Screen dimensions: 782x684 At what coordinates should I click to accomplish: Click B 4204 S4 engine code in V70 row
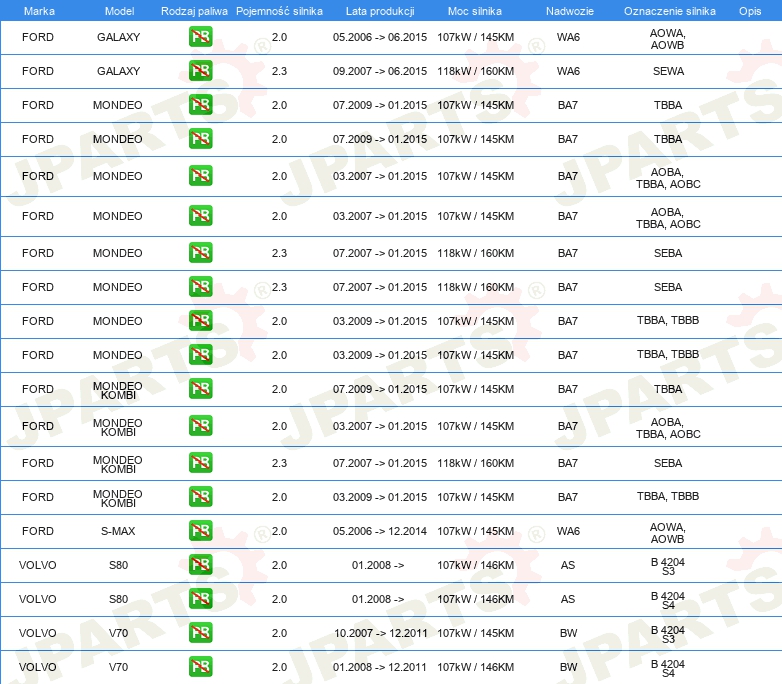(668, 668)
